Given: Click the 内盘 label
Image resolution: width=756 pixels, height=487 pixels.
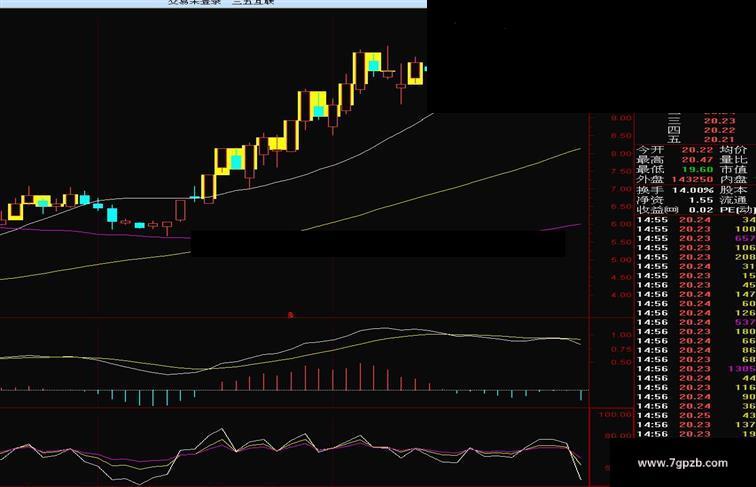Looking at the screenshot, I should pos(733,179).
